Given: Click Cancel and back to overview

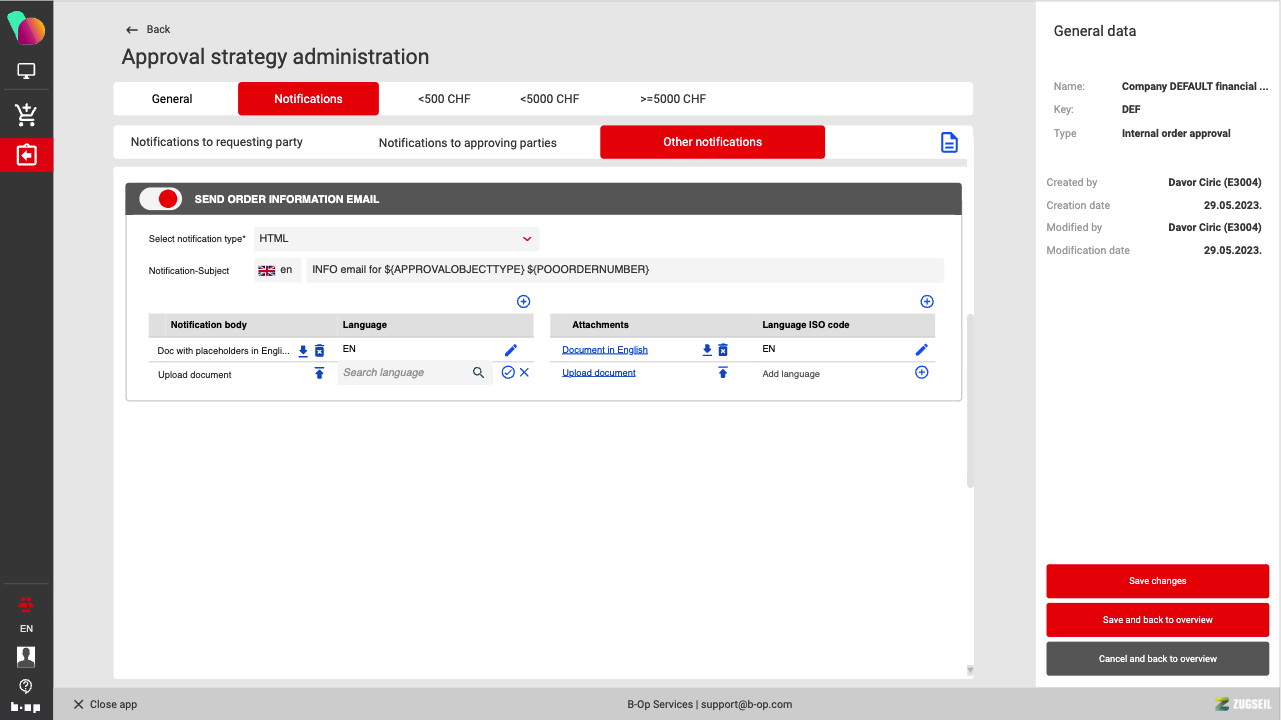Looking at the screenshot, I should click(1157, 659).
